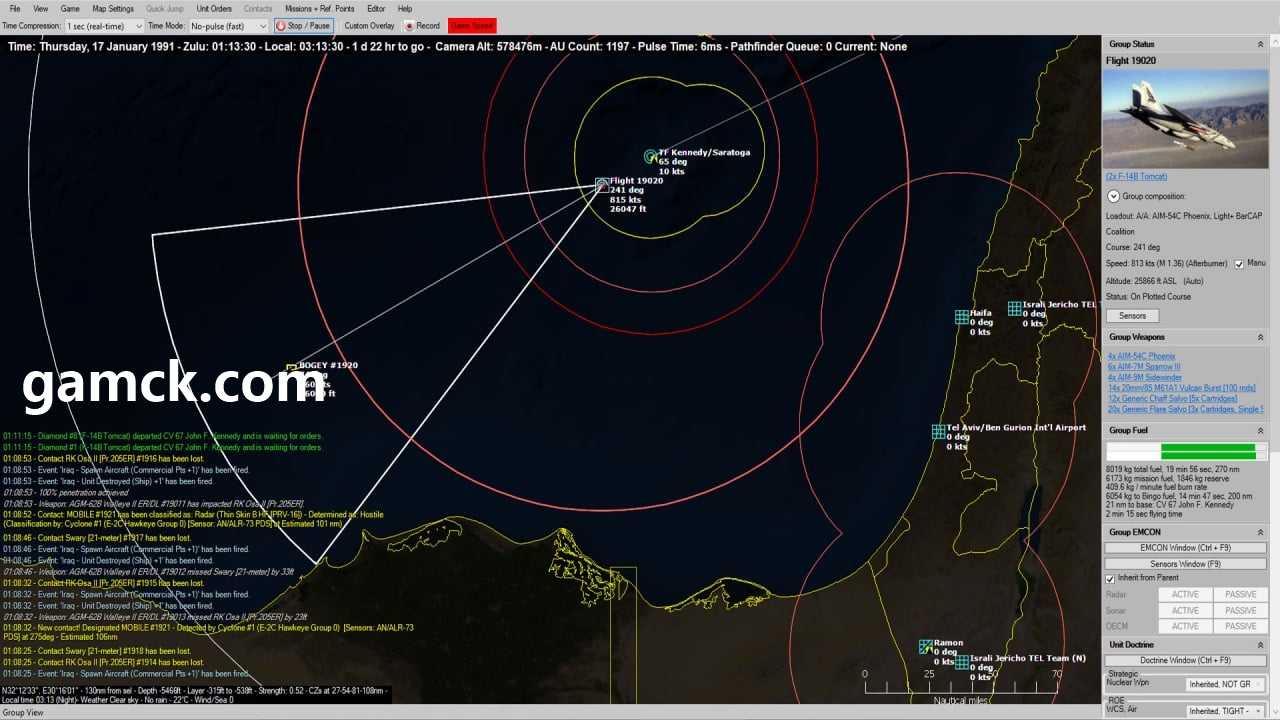Open Nuclear Wpn doctrine dropdown
The height and width of the screenshot is (720, 1280).
click(x=1225, y=685)
